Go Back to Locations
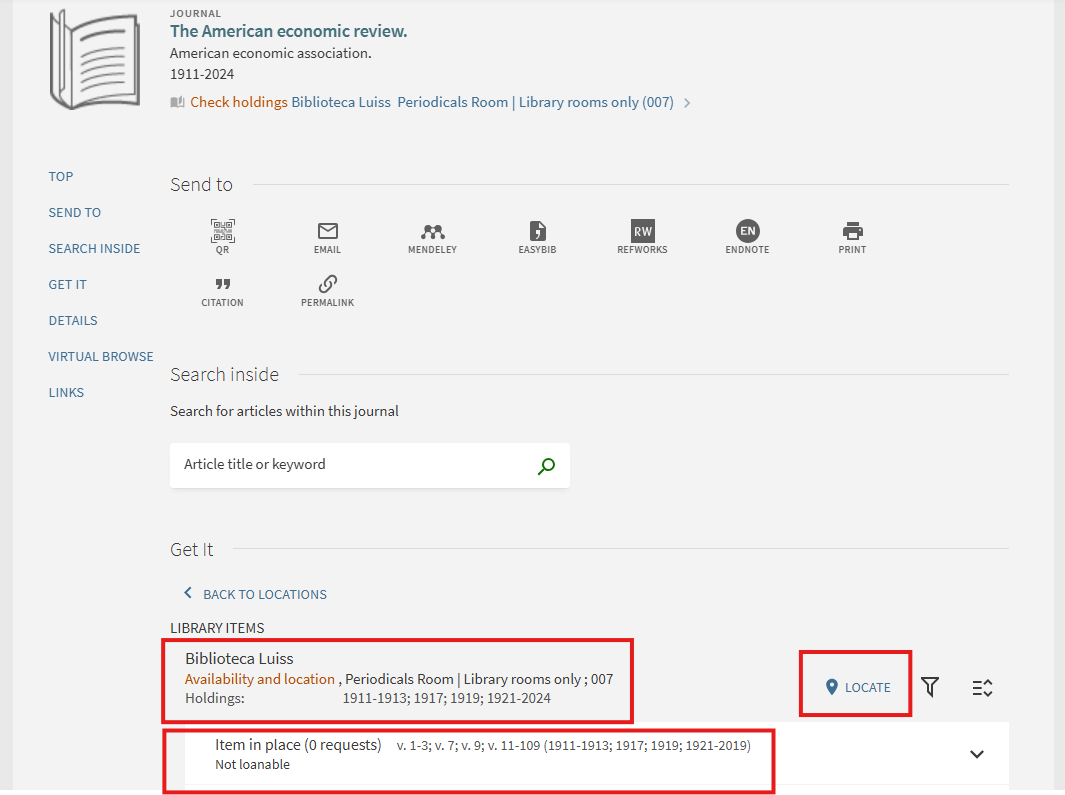This screenshot has width=1065, height=795. tap(255, 594)
